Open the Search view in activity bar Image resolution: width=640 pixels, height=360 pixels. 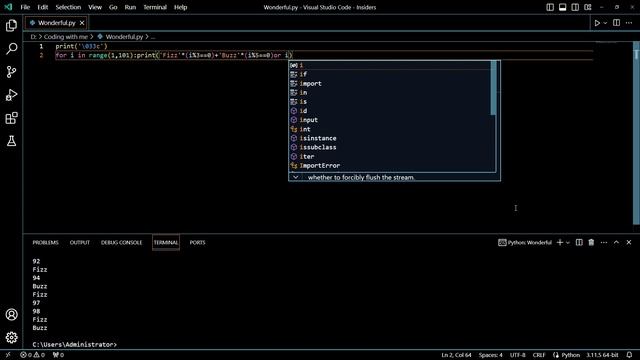coord(11,49)
